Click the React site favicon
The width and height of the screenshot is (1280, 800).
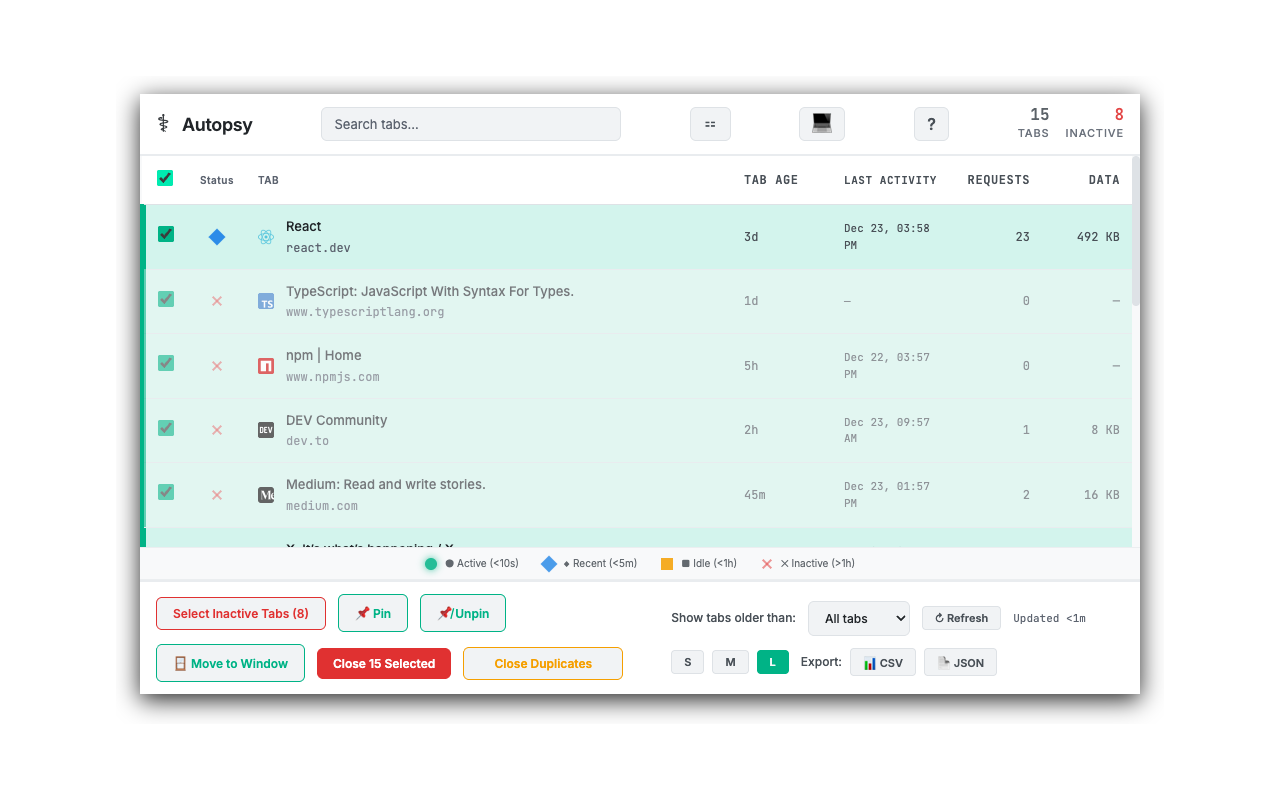click(x=265, y=237)
